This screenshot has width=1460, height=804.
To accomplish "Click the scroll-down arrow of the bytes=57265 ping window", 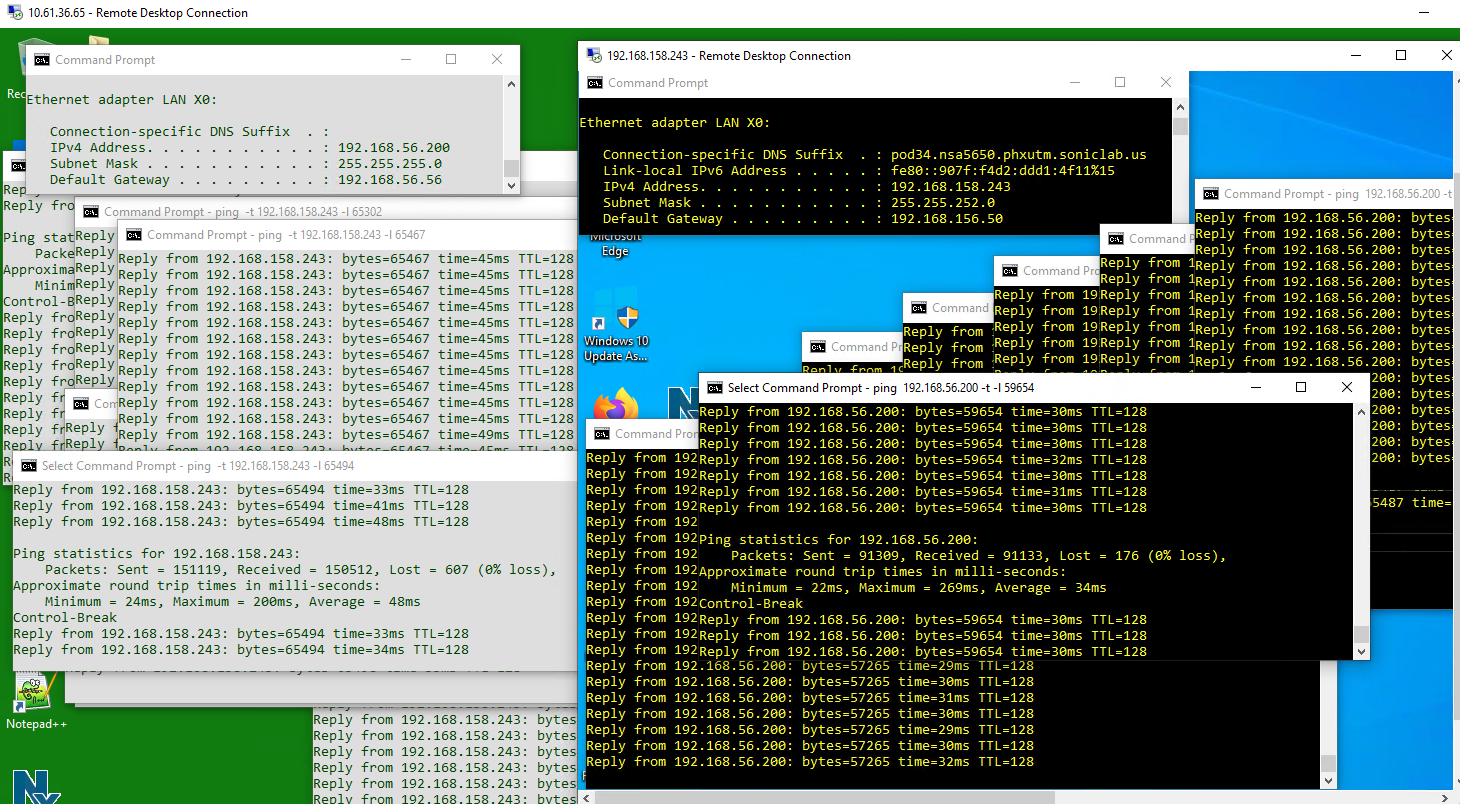I will coord(1328,781).
